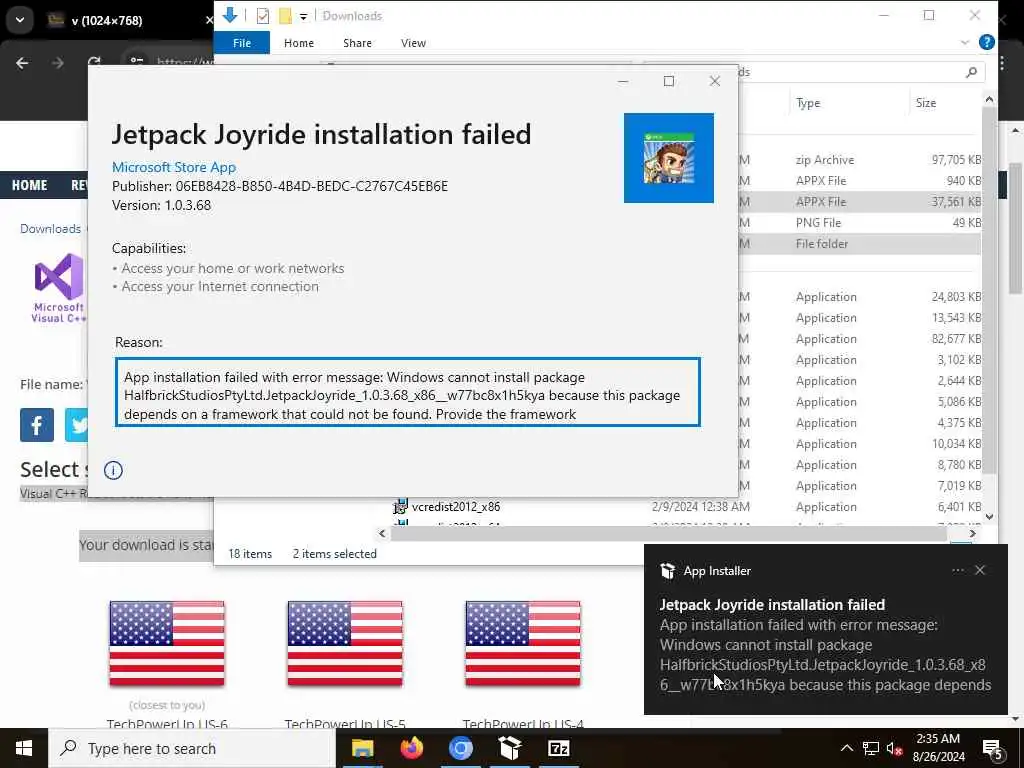This screenshot has width=1024, height=768.
Task: Open Firefox from the taskbar
Action: pyautogui.click(x=411, y=748)
